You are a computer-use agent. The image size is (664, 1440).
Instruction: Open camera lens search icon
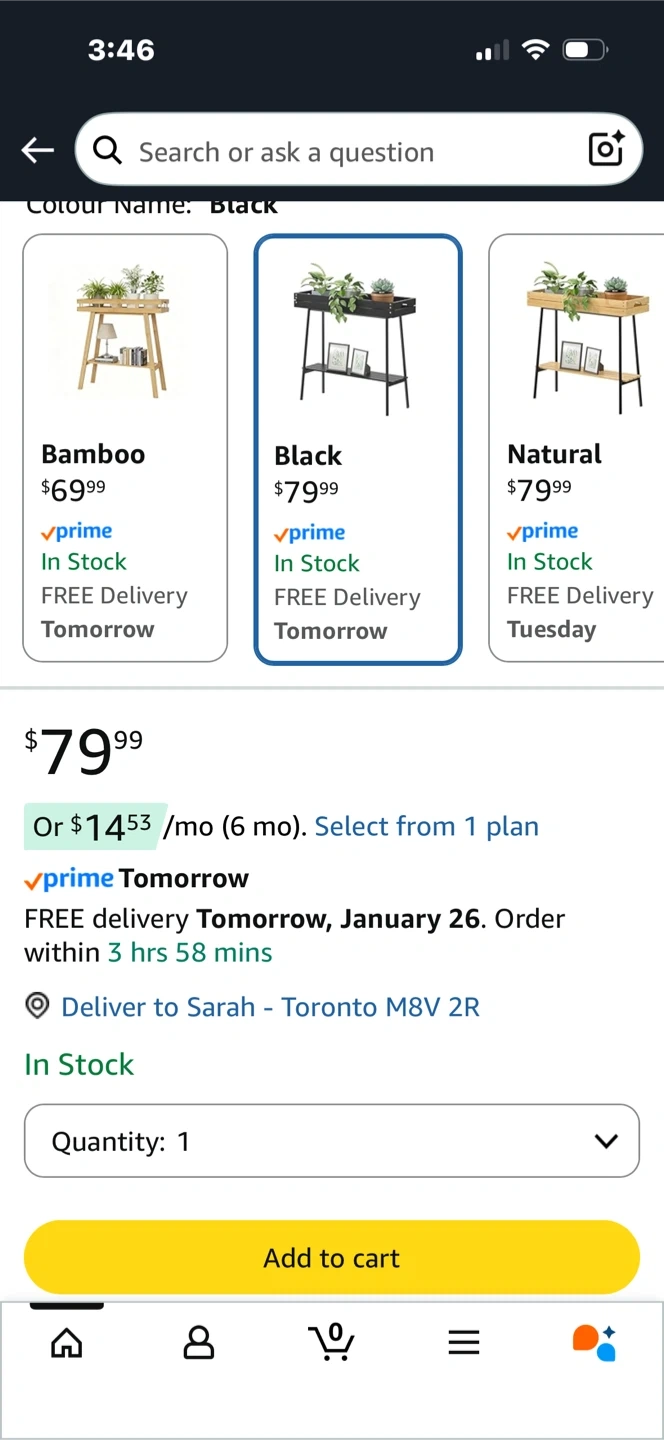606,150
